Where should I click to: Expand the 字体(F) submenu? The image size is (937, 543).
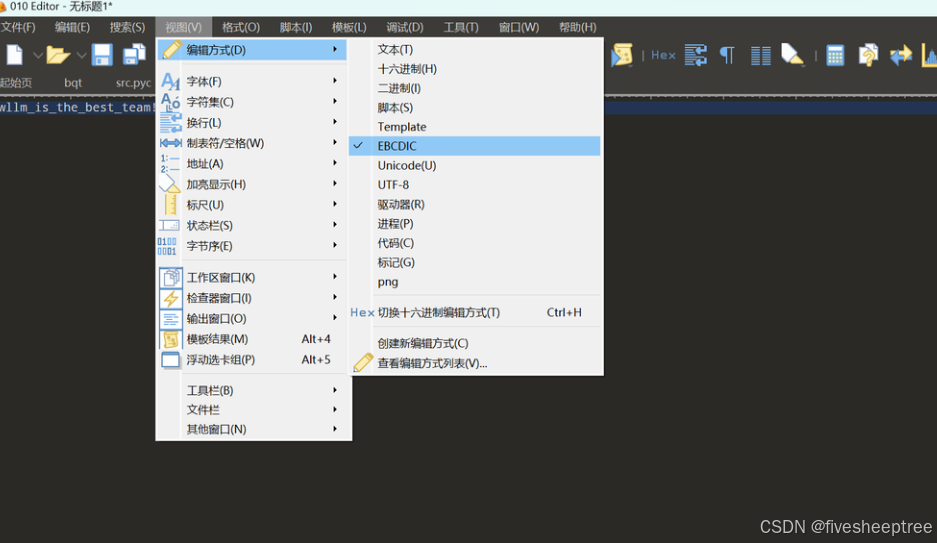click(253, 81)
